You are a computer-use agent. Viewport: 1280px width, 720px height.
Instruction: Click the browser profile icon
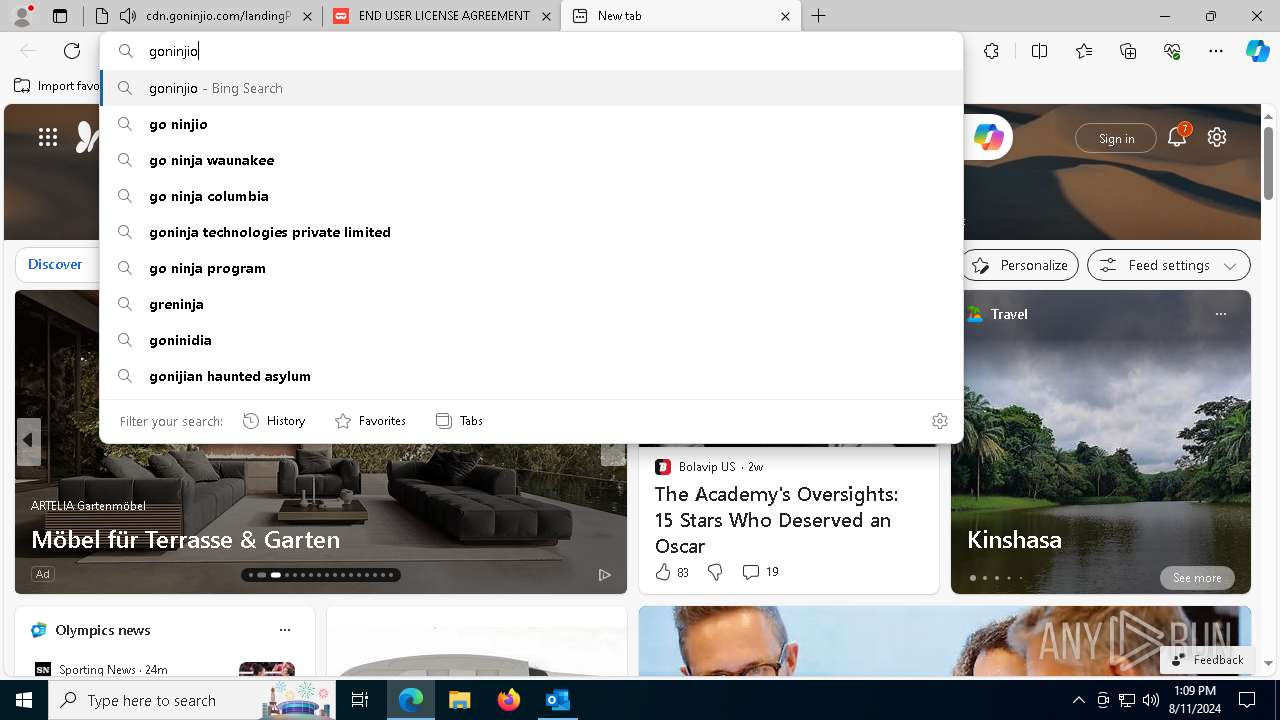22,16
